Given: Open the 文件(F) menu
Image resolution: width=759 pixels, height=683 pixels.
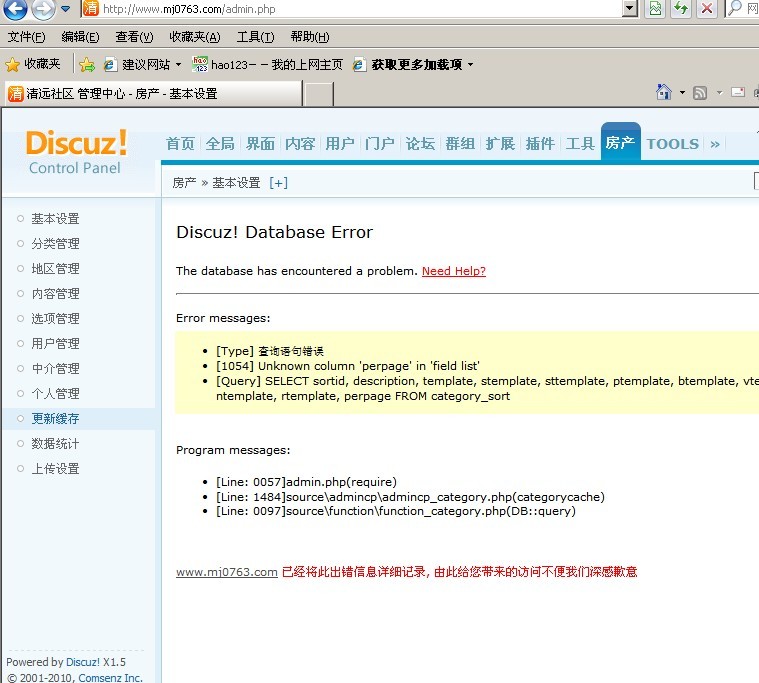Looking at the screenshot, I should click(26, 37).
